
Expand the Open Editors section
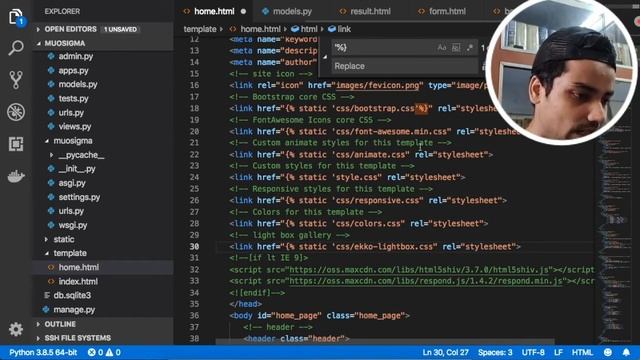[x=38, y=29]
